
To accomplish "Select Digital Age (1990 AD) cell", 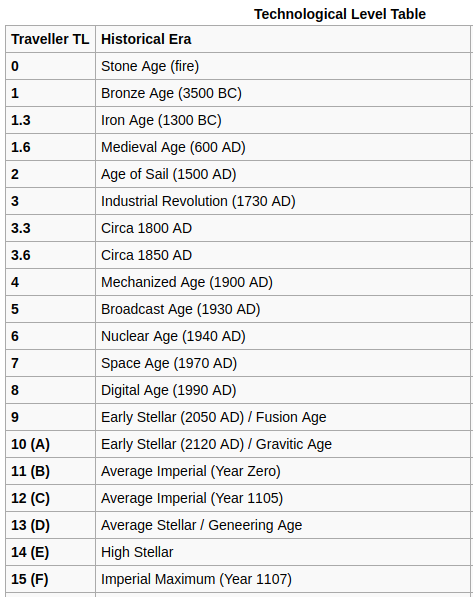I will pyautogui.click(x=283, y=391).
